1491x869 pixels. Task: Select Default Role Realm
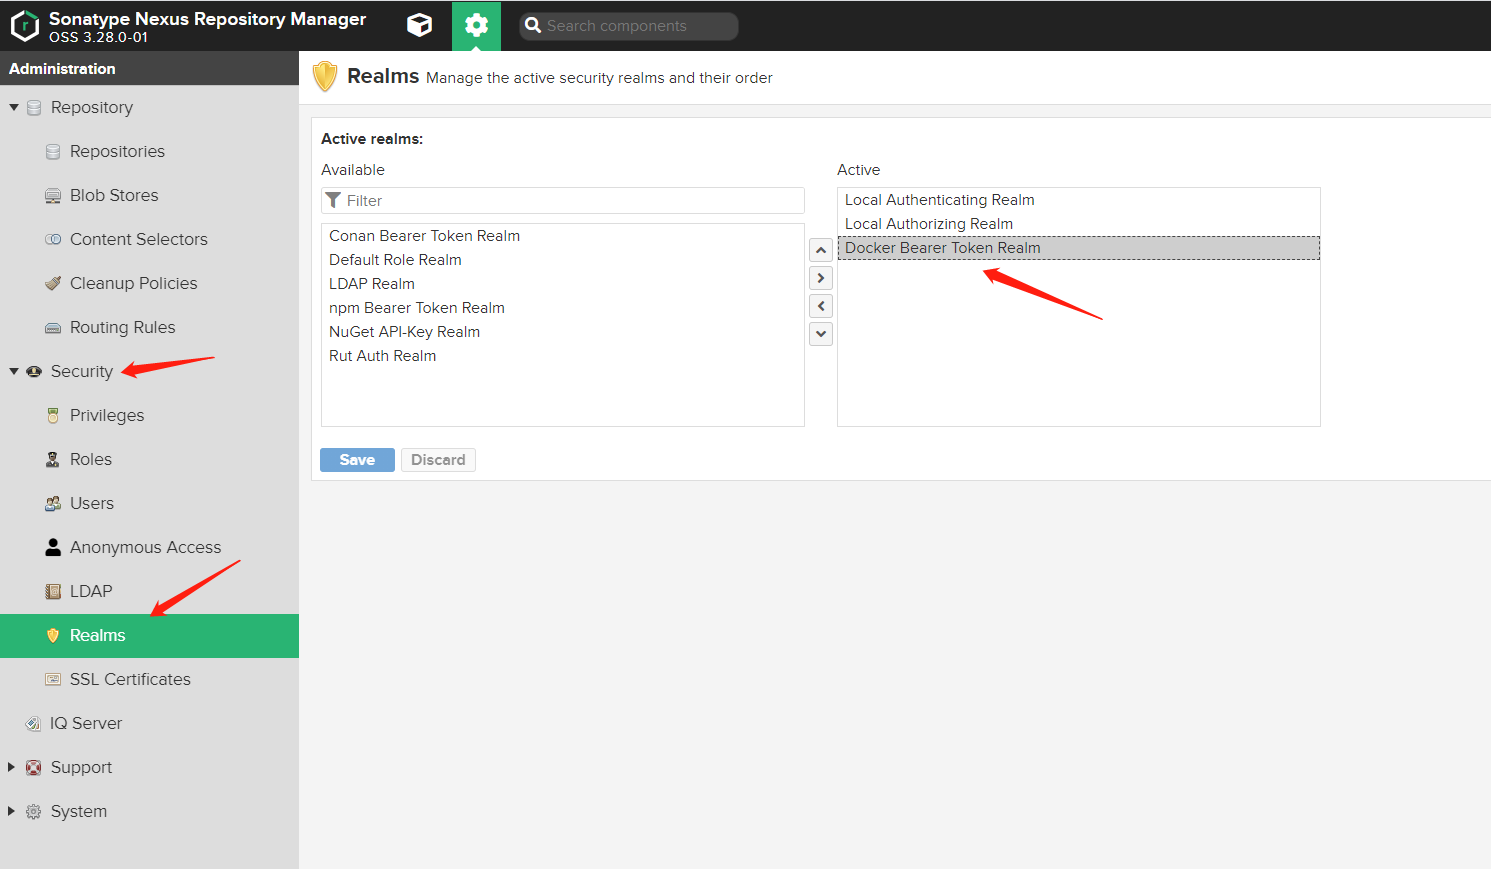click(563, 260)
